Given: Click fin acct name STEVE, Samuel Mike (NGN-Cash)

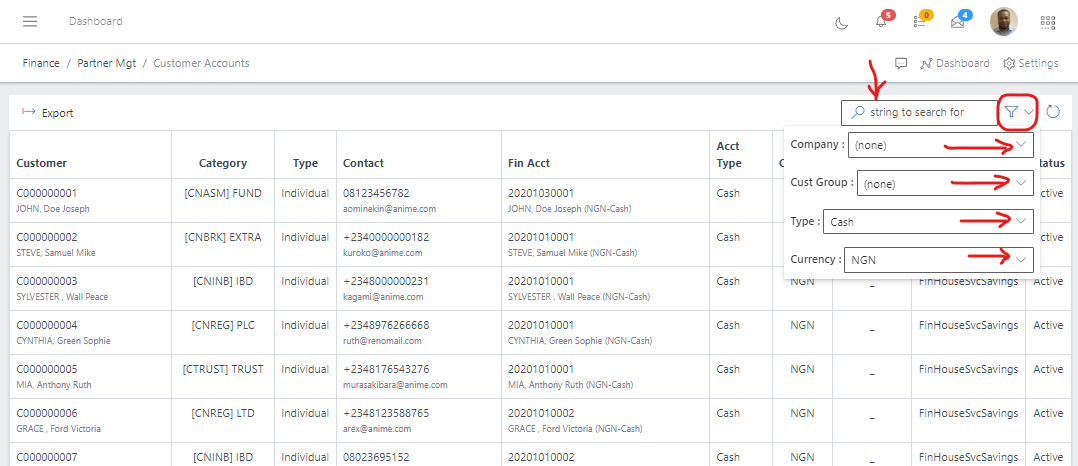Looking at the screenshot, I should (573, 252).
